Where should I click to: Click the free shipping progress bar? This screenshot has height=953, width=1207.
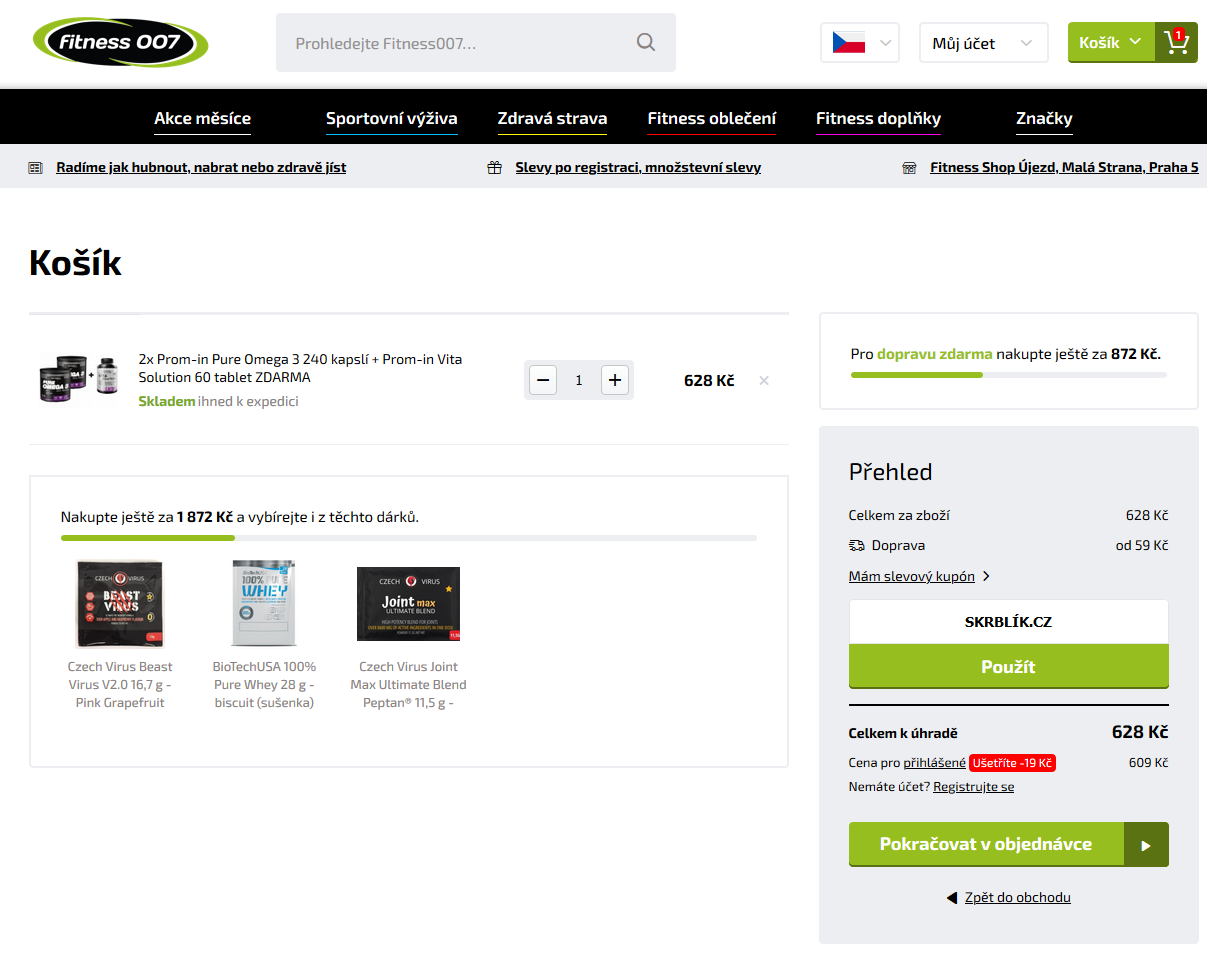[1008, 375]
